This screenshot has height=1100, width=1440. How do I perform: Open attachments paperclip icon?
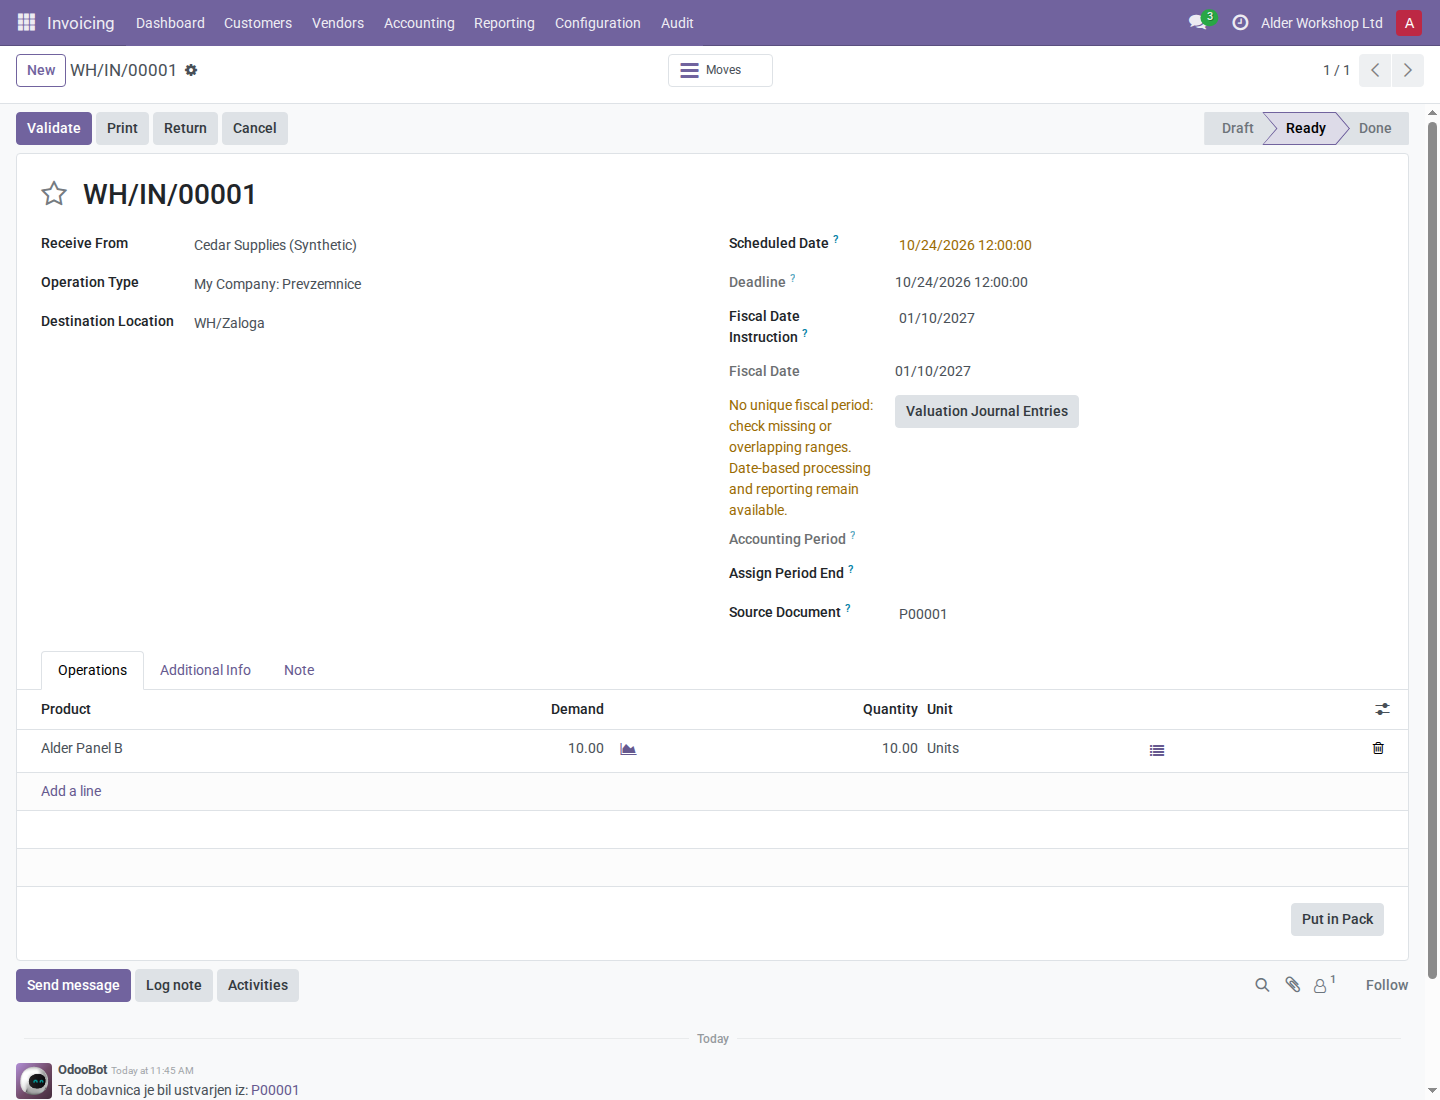click(x=1293, y=985)
